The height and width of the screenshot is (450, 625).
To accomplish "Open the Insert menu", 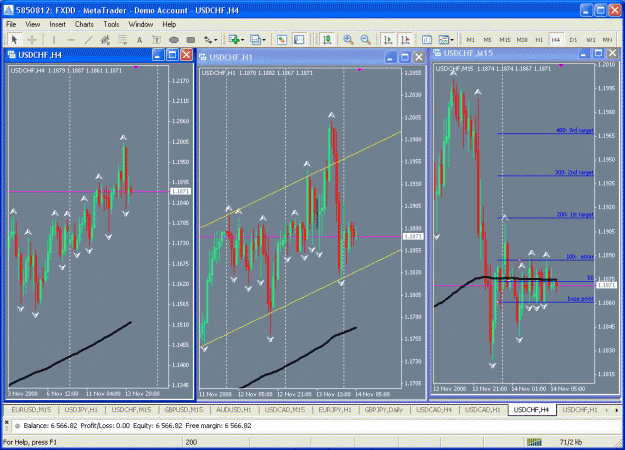I will point(57,24).
